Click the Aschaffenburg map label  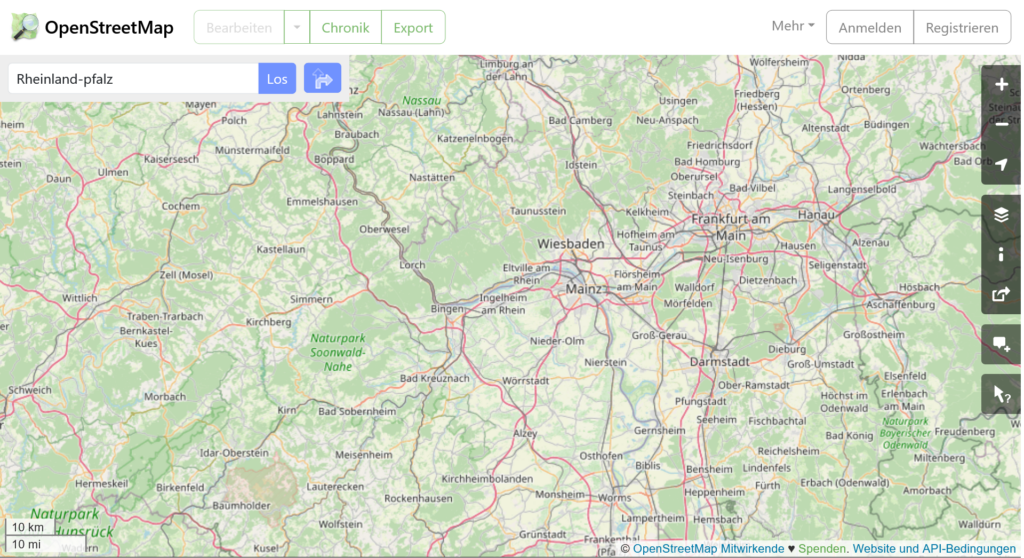point(901,304)
